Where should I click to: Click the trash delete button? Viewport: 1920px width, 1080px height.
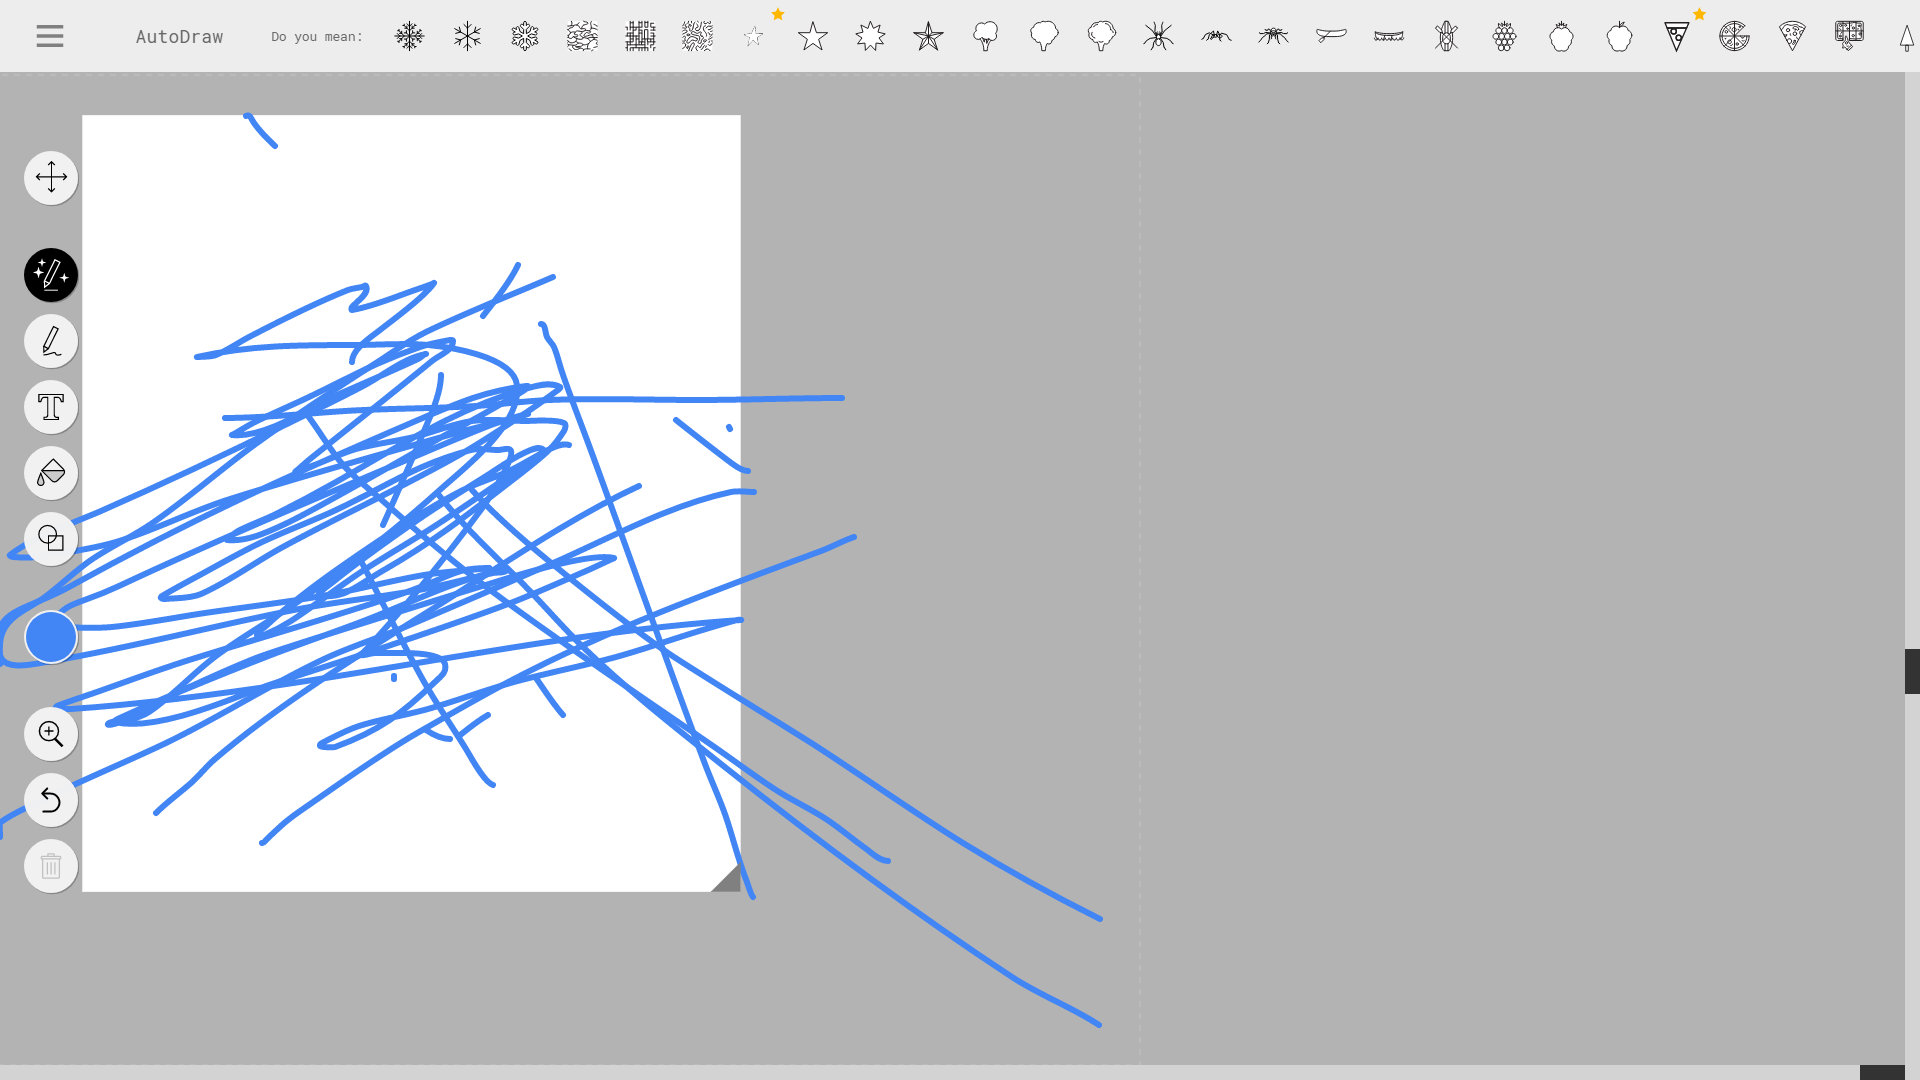[x=51, y=866]
